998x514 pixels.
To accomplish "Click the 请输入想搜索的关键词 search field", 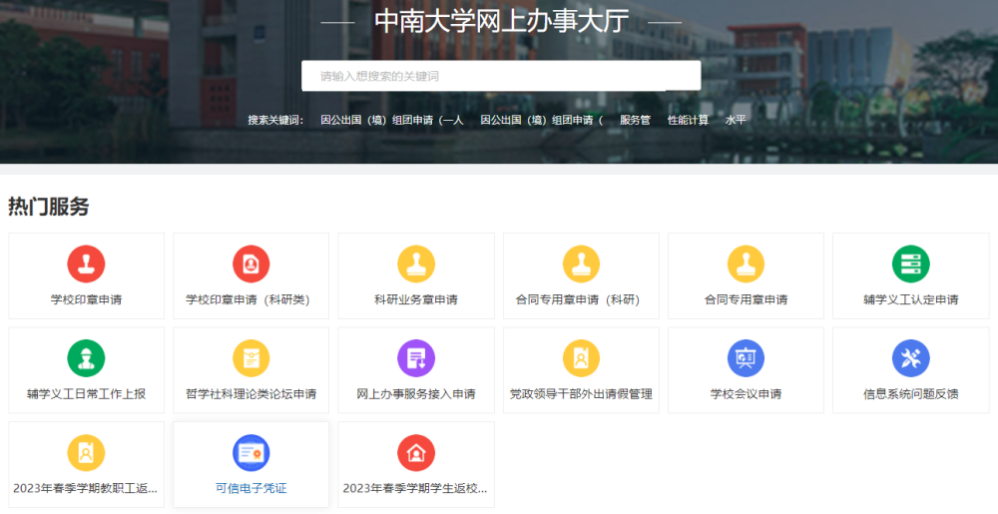I will click(501, 76).
